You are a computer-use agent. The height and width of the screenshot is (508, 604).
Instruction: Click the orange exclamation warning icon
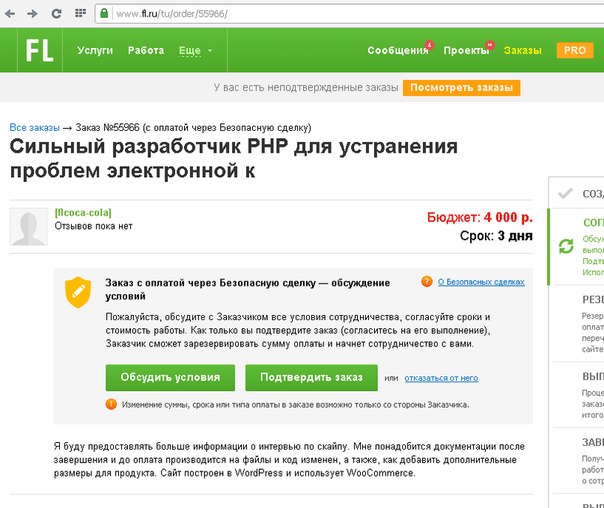(111, 404)
